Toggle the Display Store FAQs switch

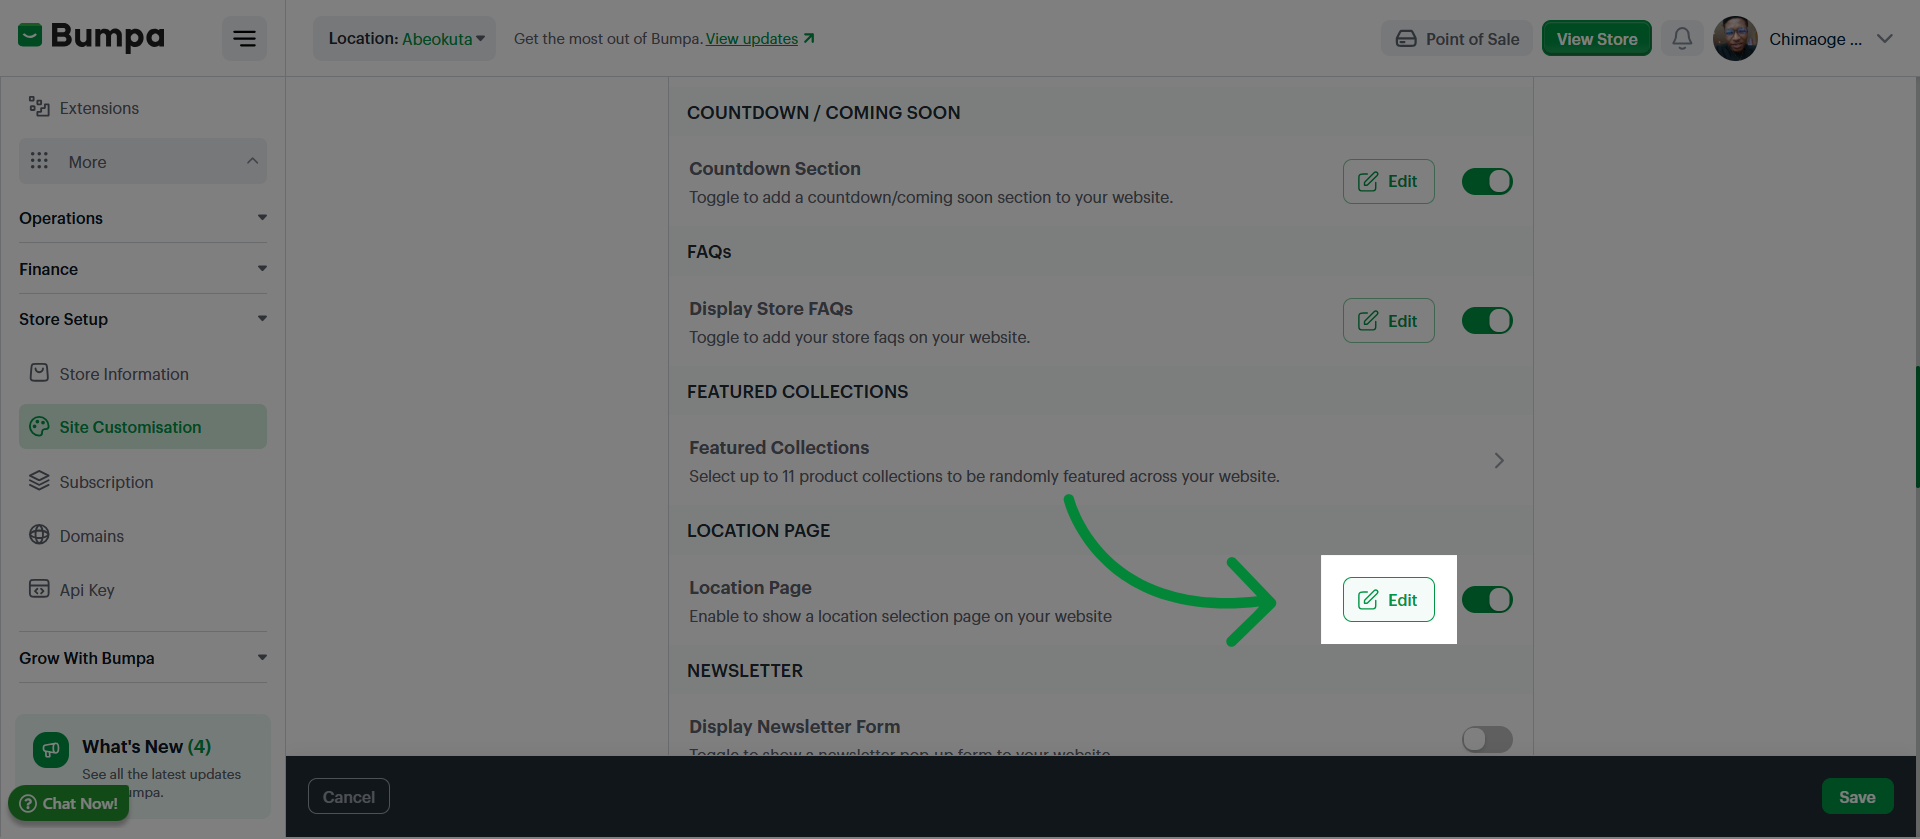[1487, 321]
